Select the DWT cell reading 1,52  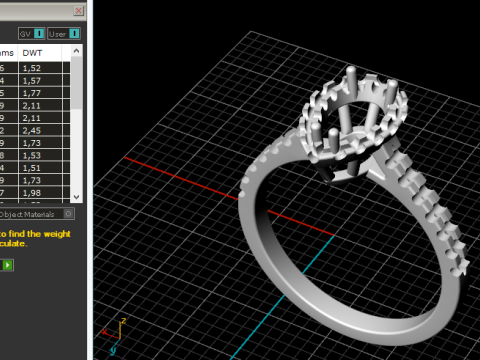pyautogui.click(x=40, y=68)
